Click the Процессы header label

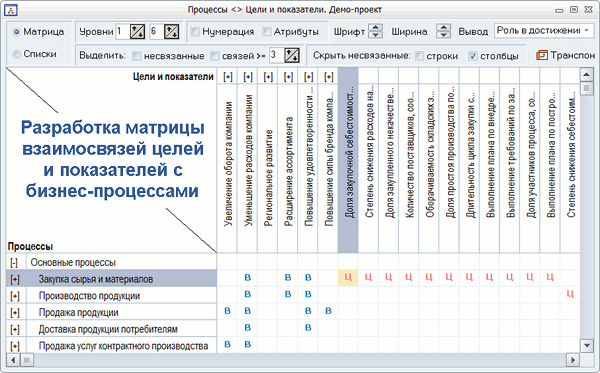[x=30, y=246]
